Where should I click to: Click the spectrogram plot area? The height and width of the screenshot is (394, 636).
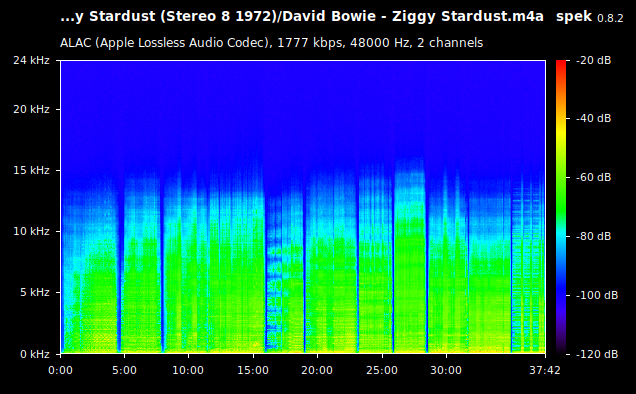(x=303, y=207)
